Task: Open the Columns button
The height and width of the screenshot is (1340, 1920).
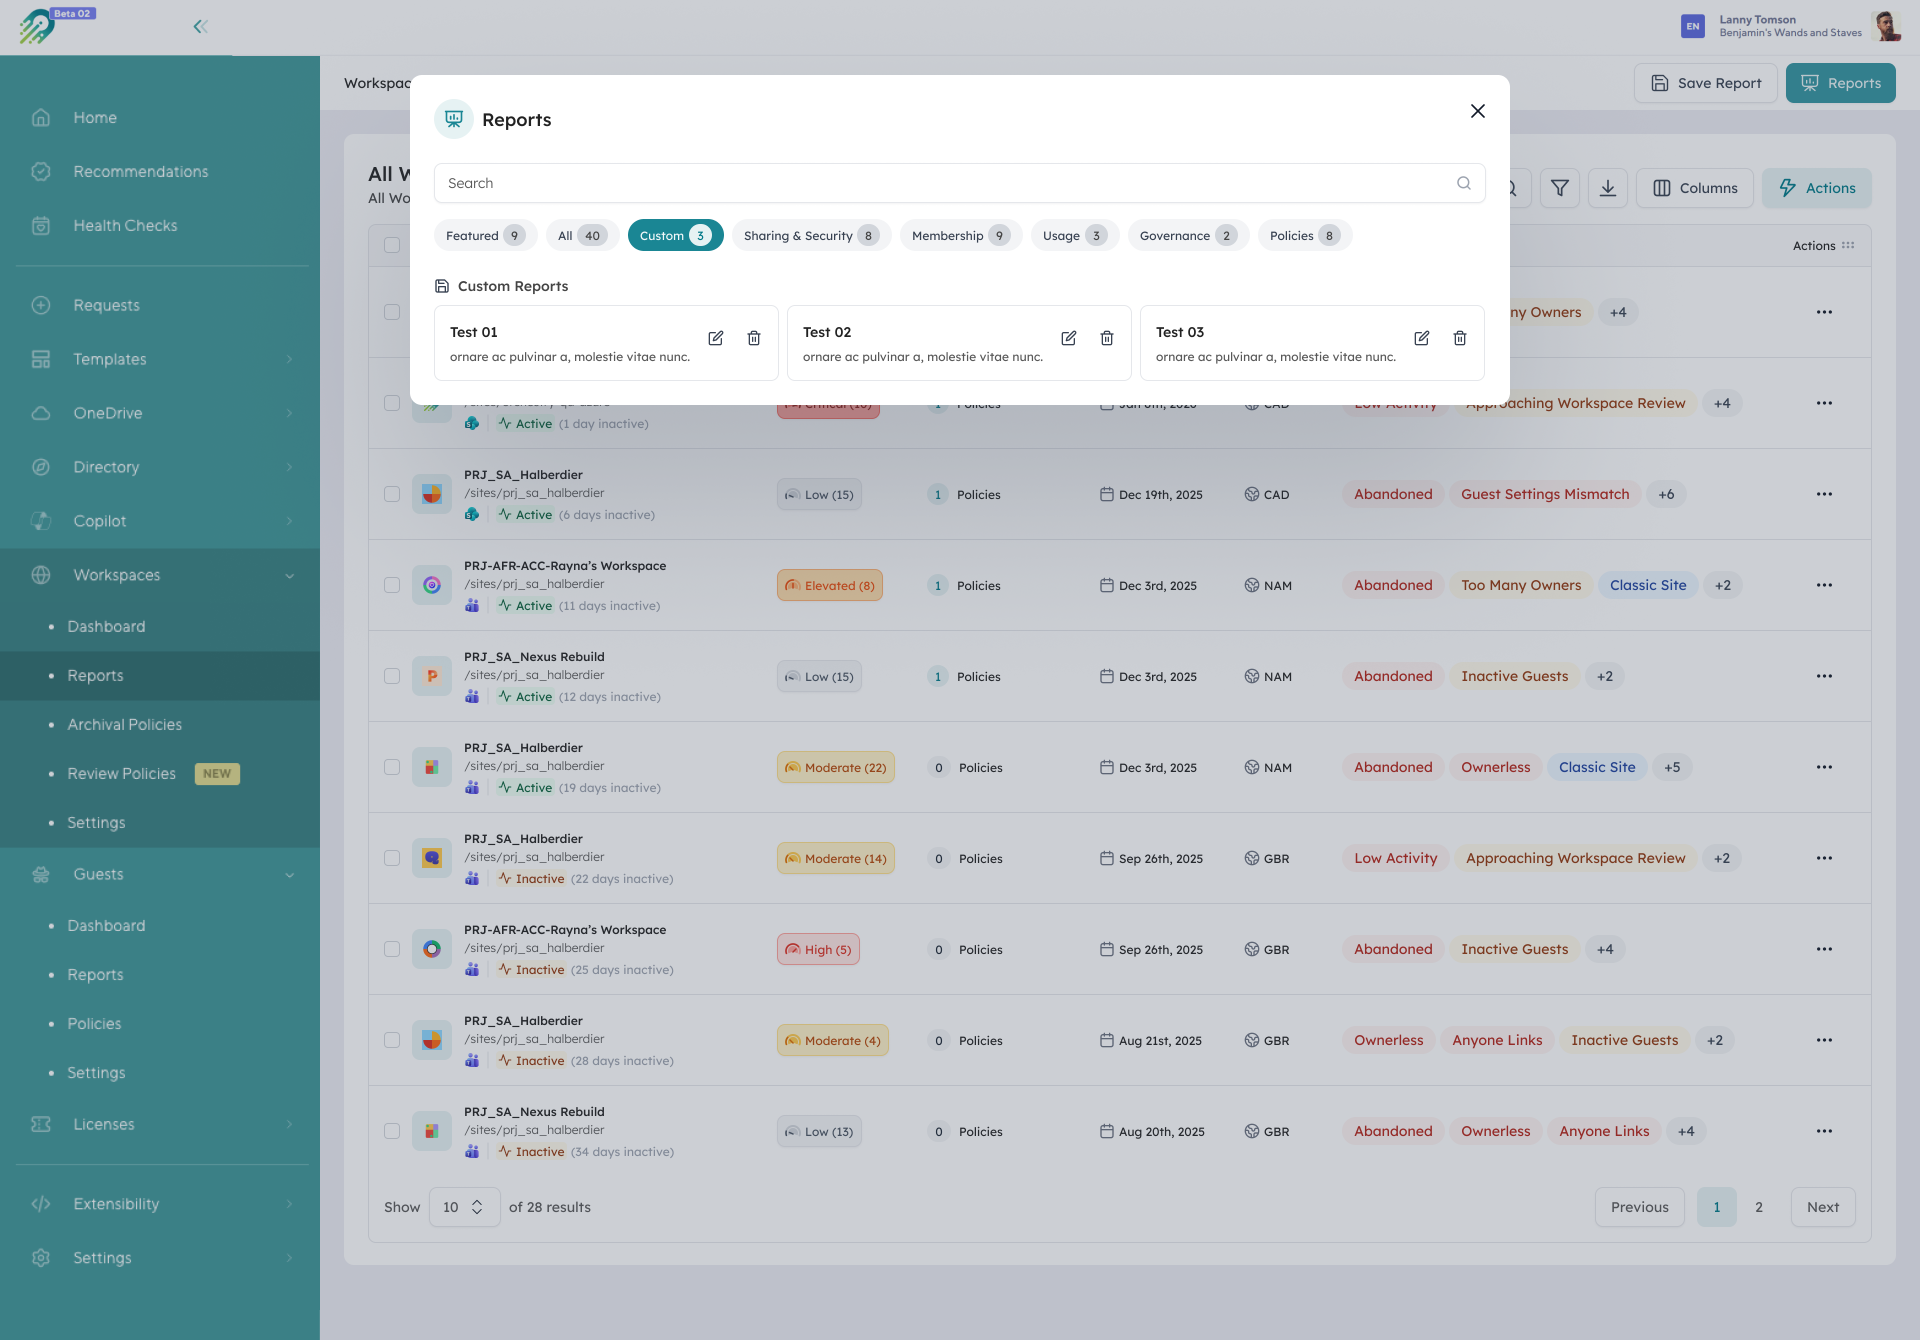Action: (x=1694, y=188)
